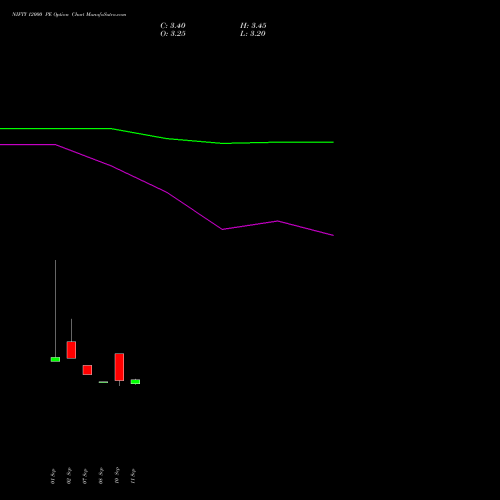The width and height of the screenshot is (500, 500).
Task: Click the 07 Sep date label
Action: pos(85,476)
